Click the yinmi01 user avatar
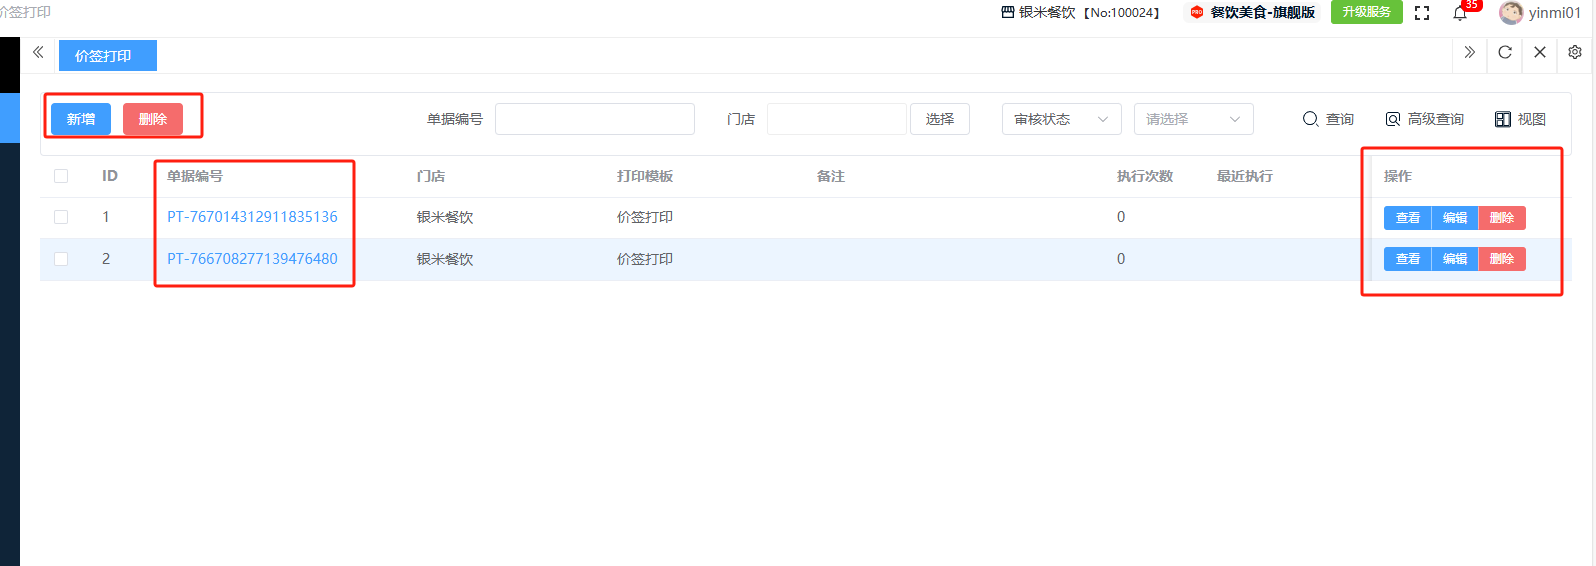This screenshot has height=566, width=1596. click(x=1511, y=13)
